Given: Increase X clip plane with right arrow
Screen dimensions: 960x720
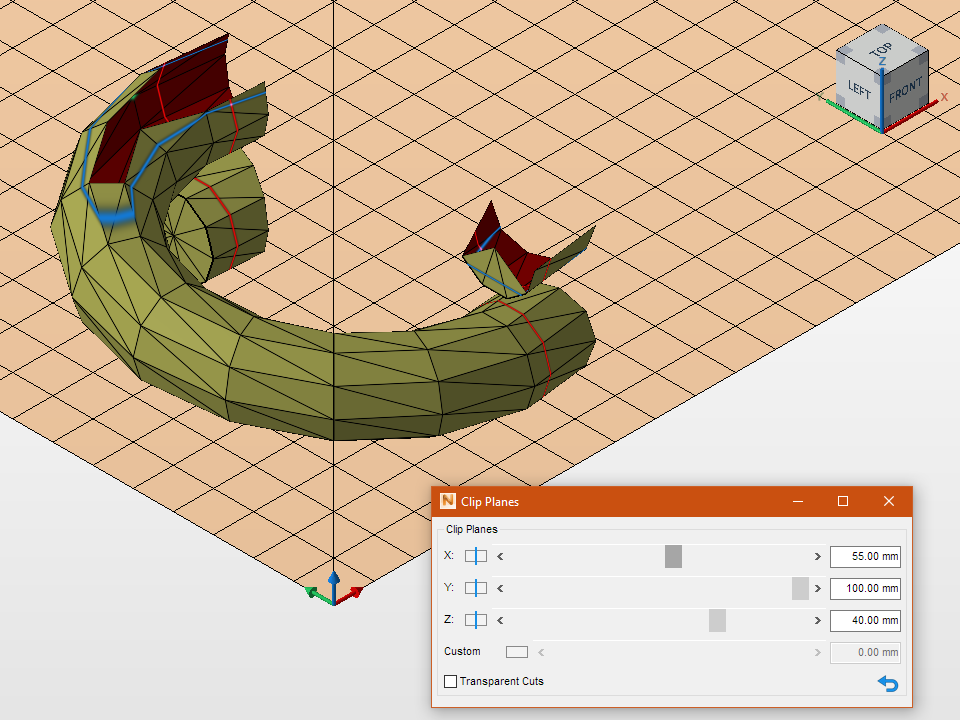Looking at the screenshot, I should (x=817, y=557).
